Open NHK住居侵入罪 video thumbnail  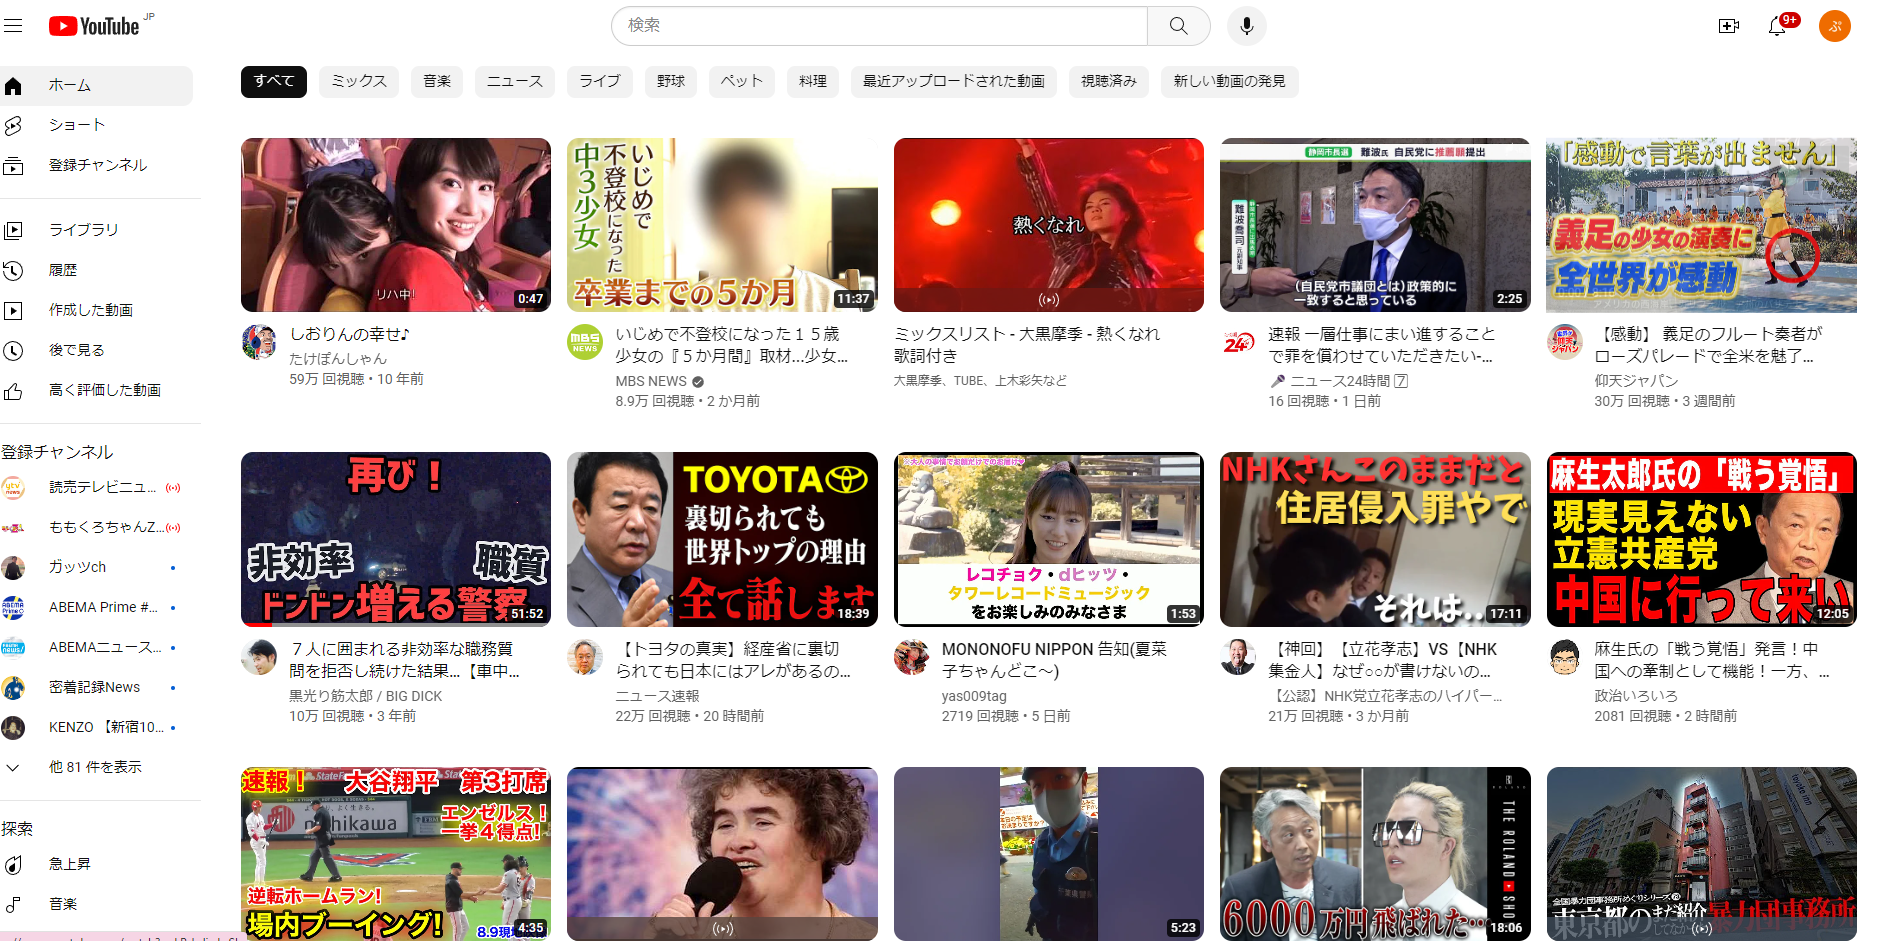coord(1375,540)
